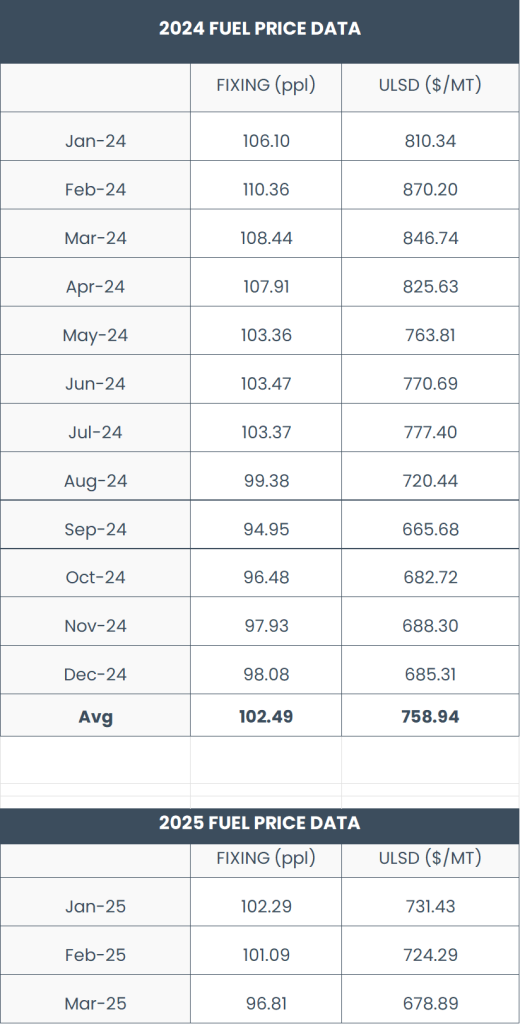The width and height of the screenshot is (520, 1024).
Task: Select the Feb-24 fixing value 110.36
Action: tap(266, 189)
